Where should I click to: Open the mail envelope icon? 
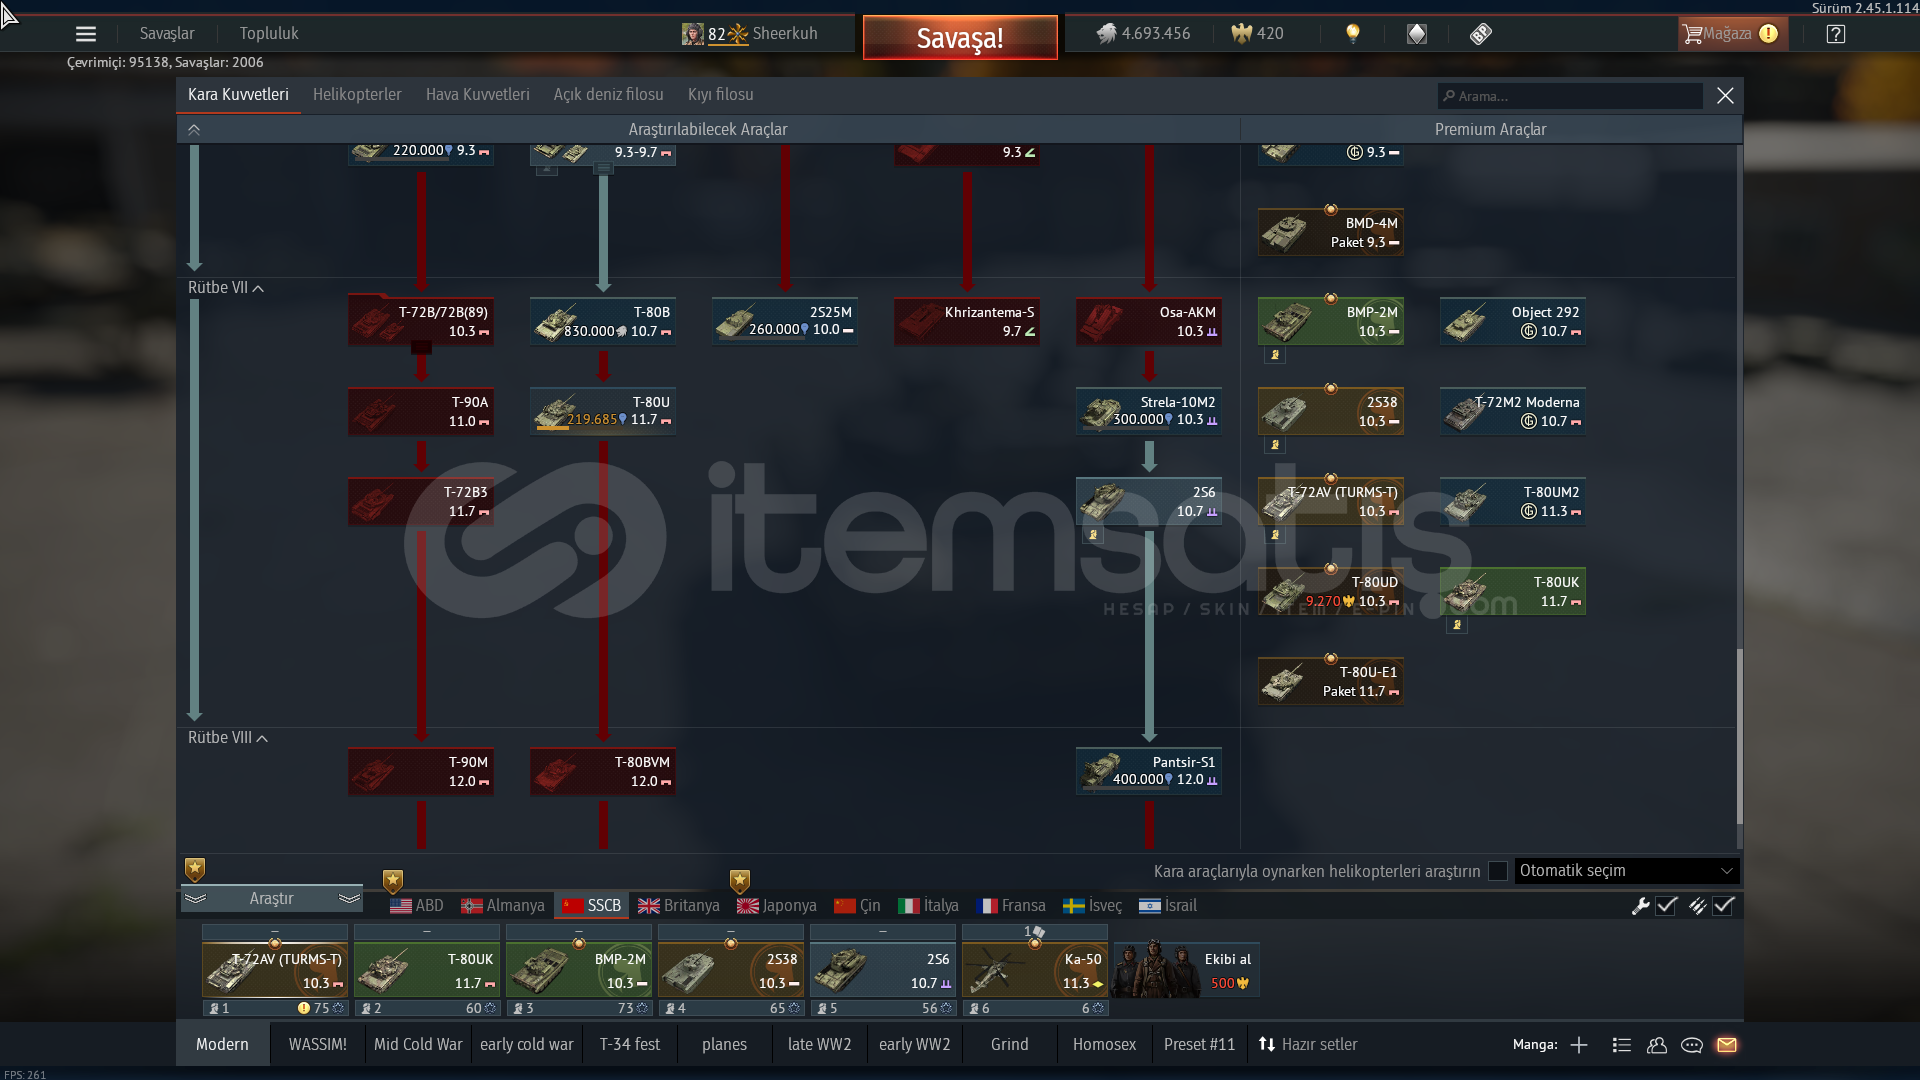(1727, 1045)
